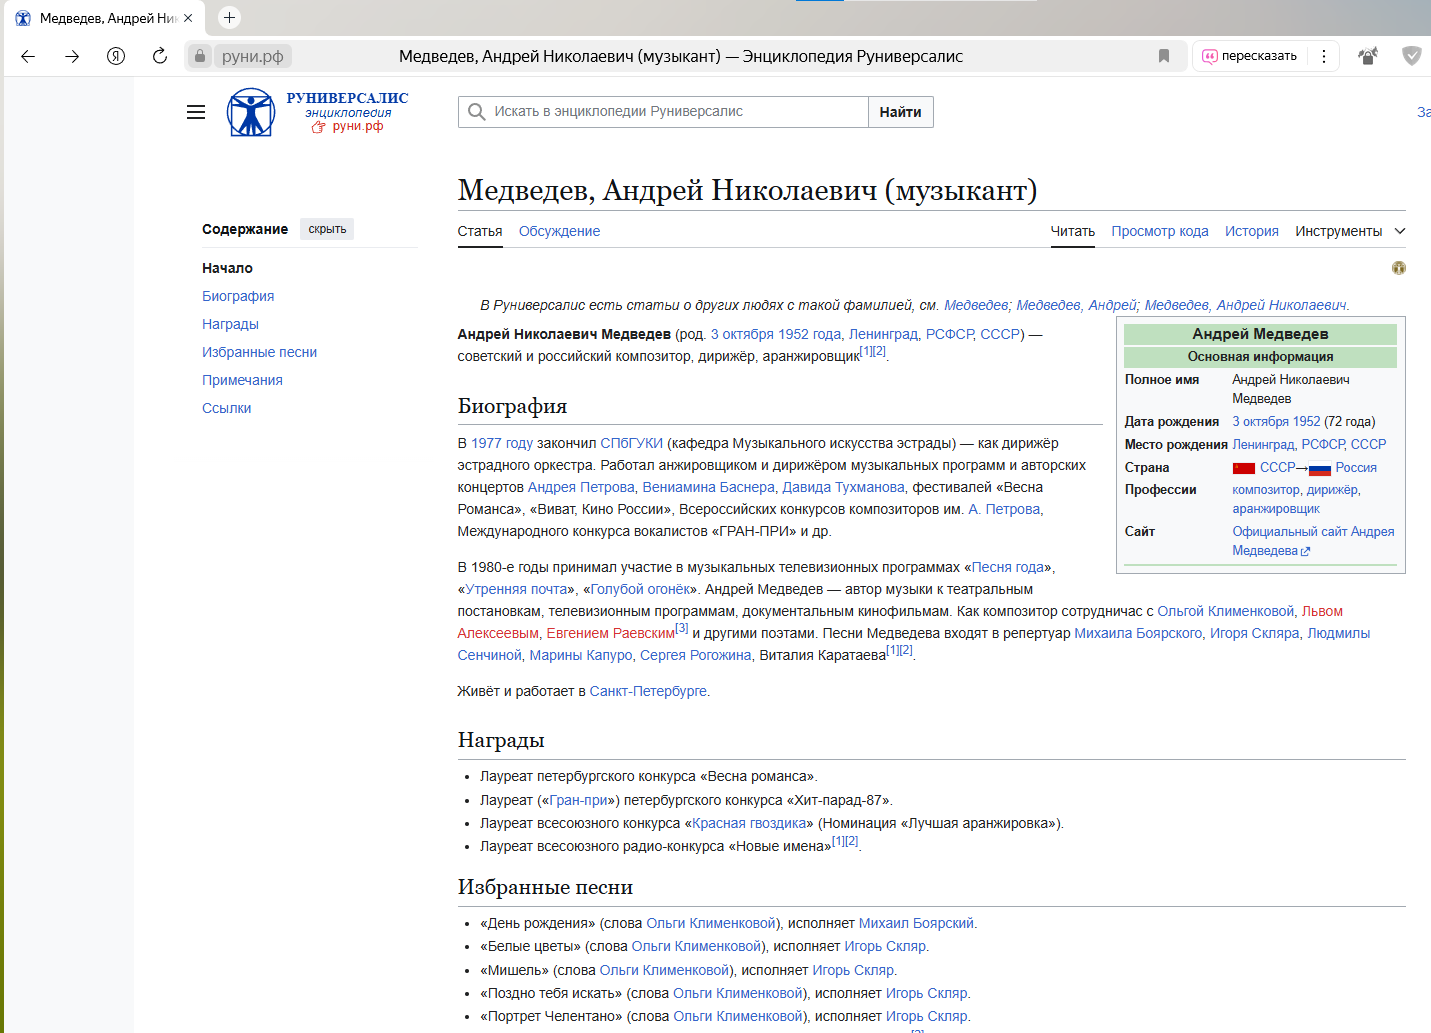Viewport: 1431px width, 1033px height.
Task: Click the руни.рф address bar domain
Action: pyautogui.click(x=253, y=56)
